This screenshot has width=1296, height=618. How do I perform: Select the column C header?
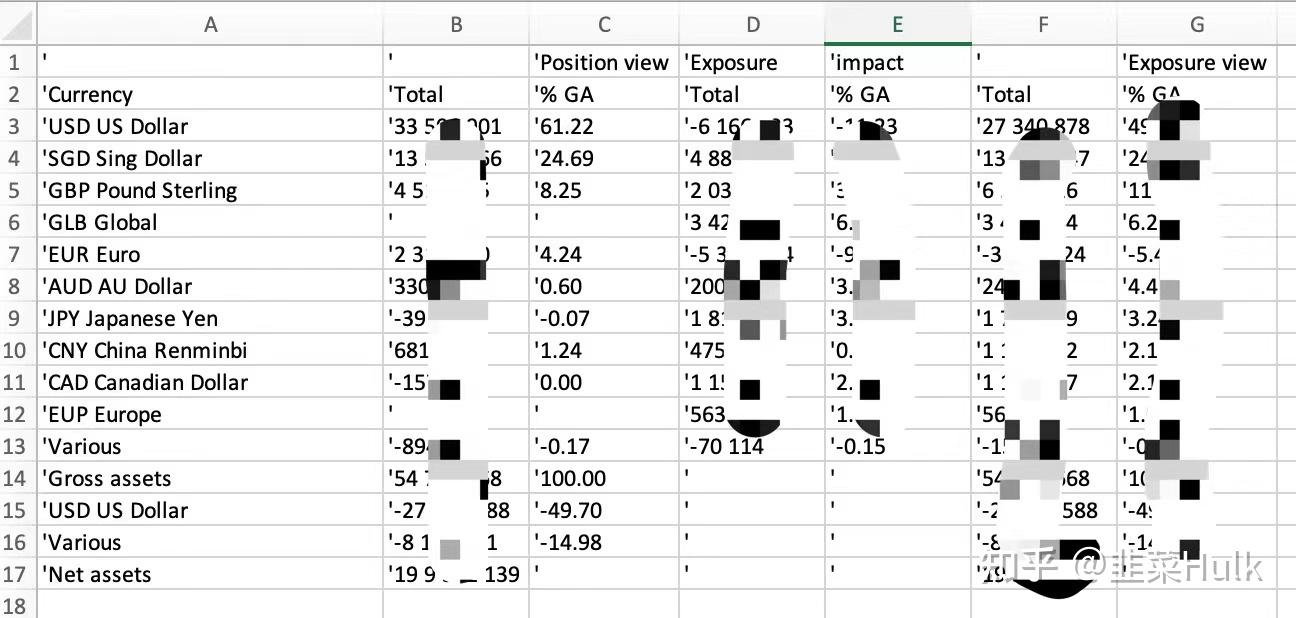pyautogui.click(x=604, y=24)
